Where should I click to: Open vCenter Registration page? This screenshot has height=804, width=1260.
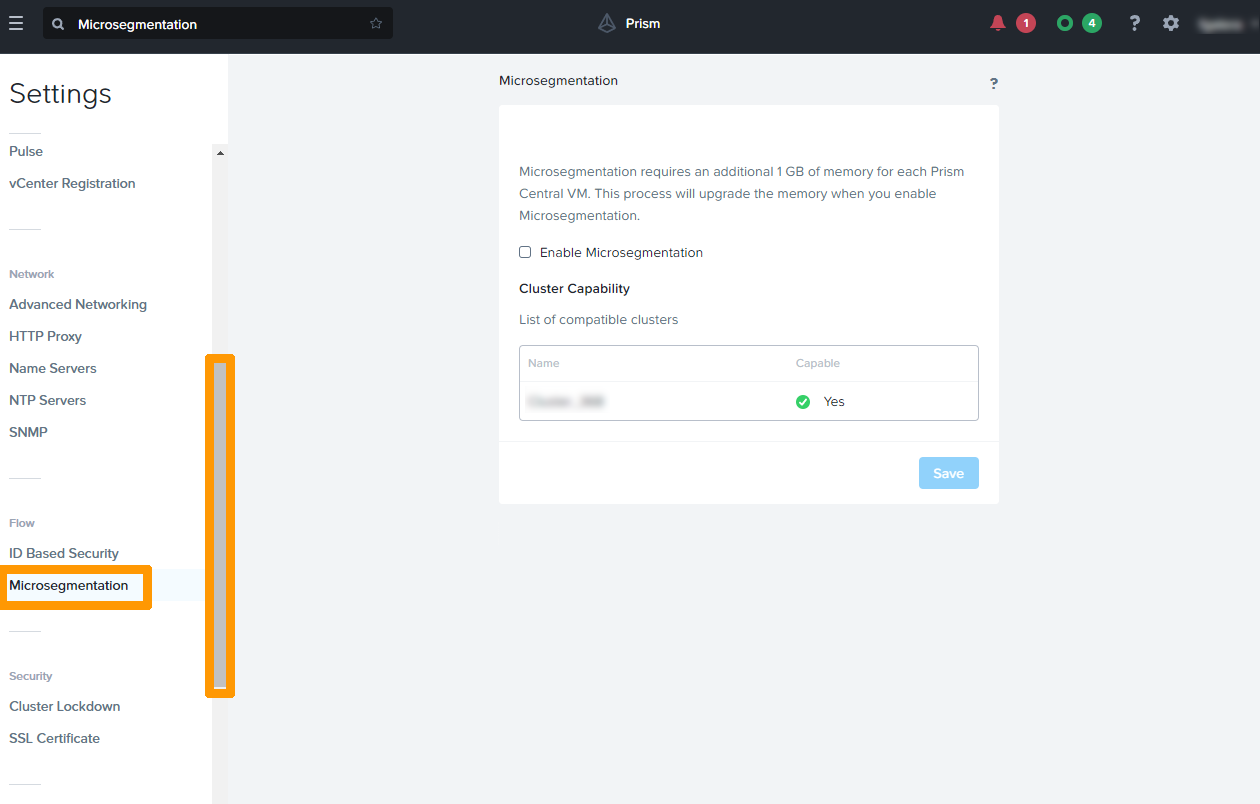[72, 183]
